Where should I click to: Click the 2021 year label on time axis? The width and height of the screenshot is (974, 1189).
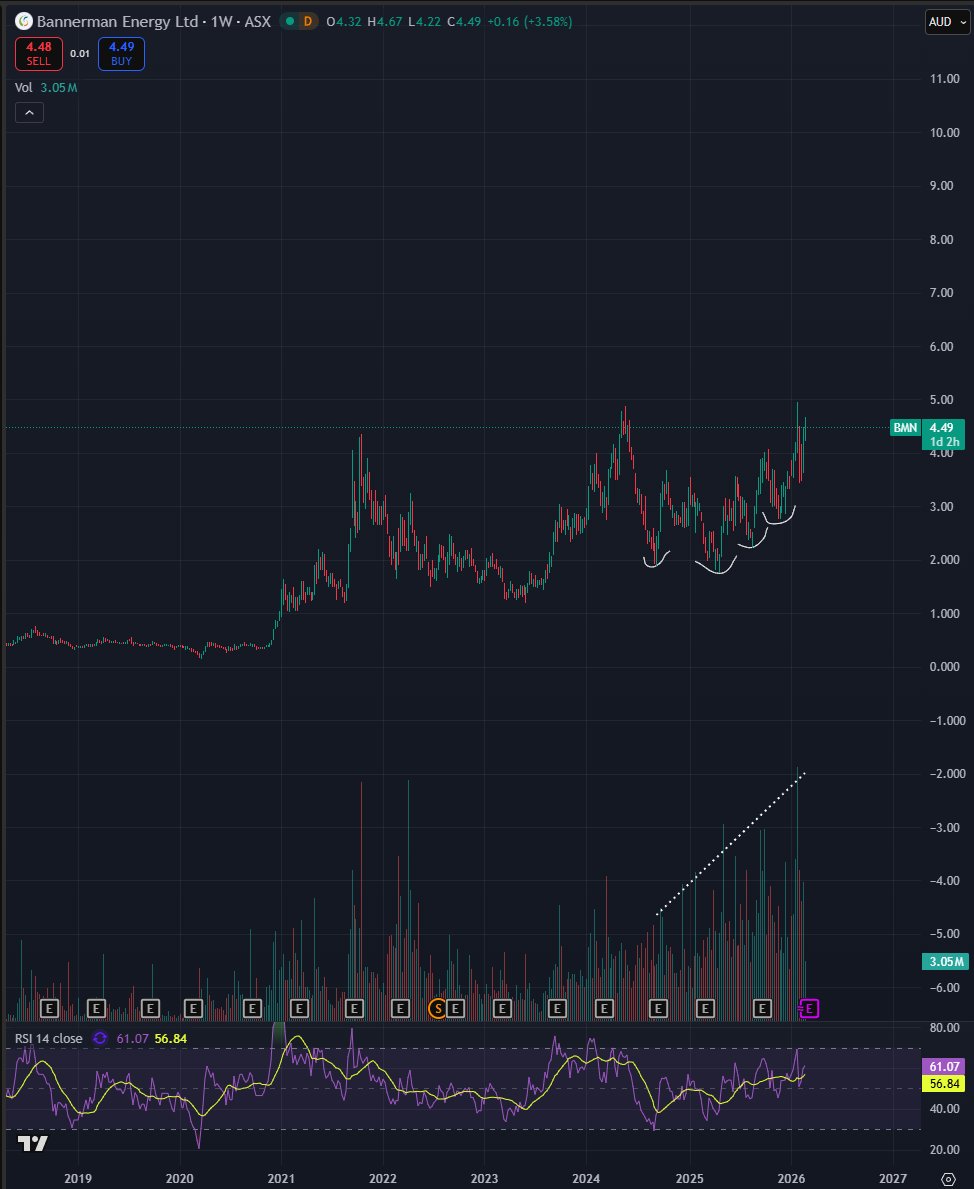(x=281, y=1178)
